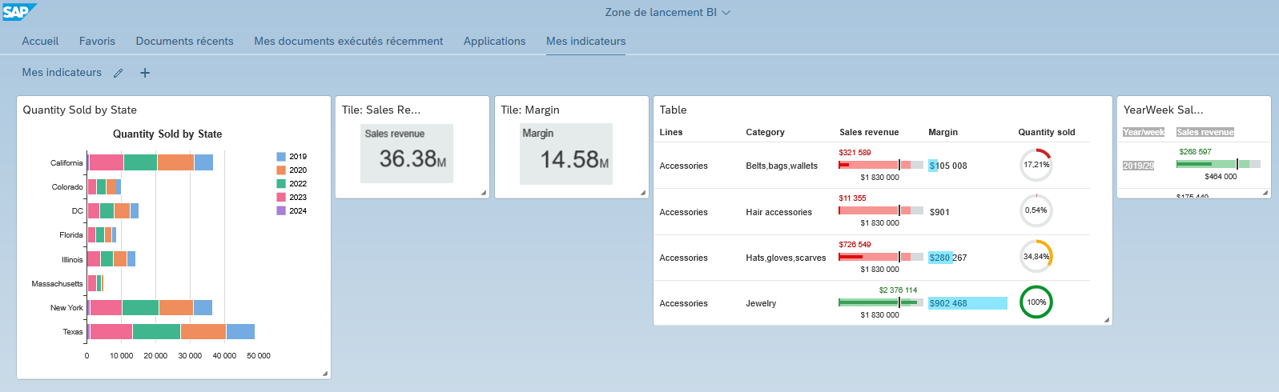Click the $902 468 margin bar
The width and height of the screenshot is (1279, 392).
tap(967, 303)
